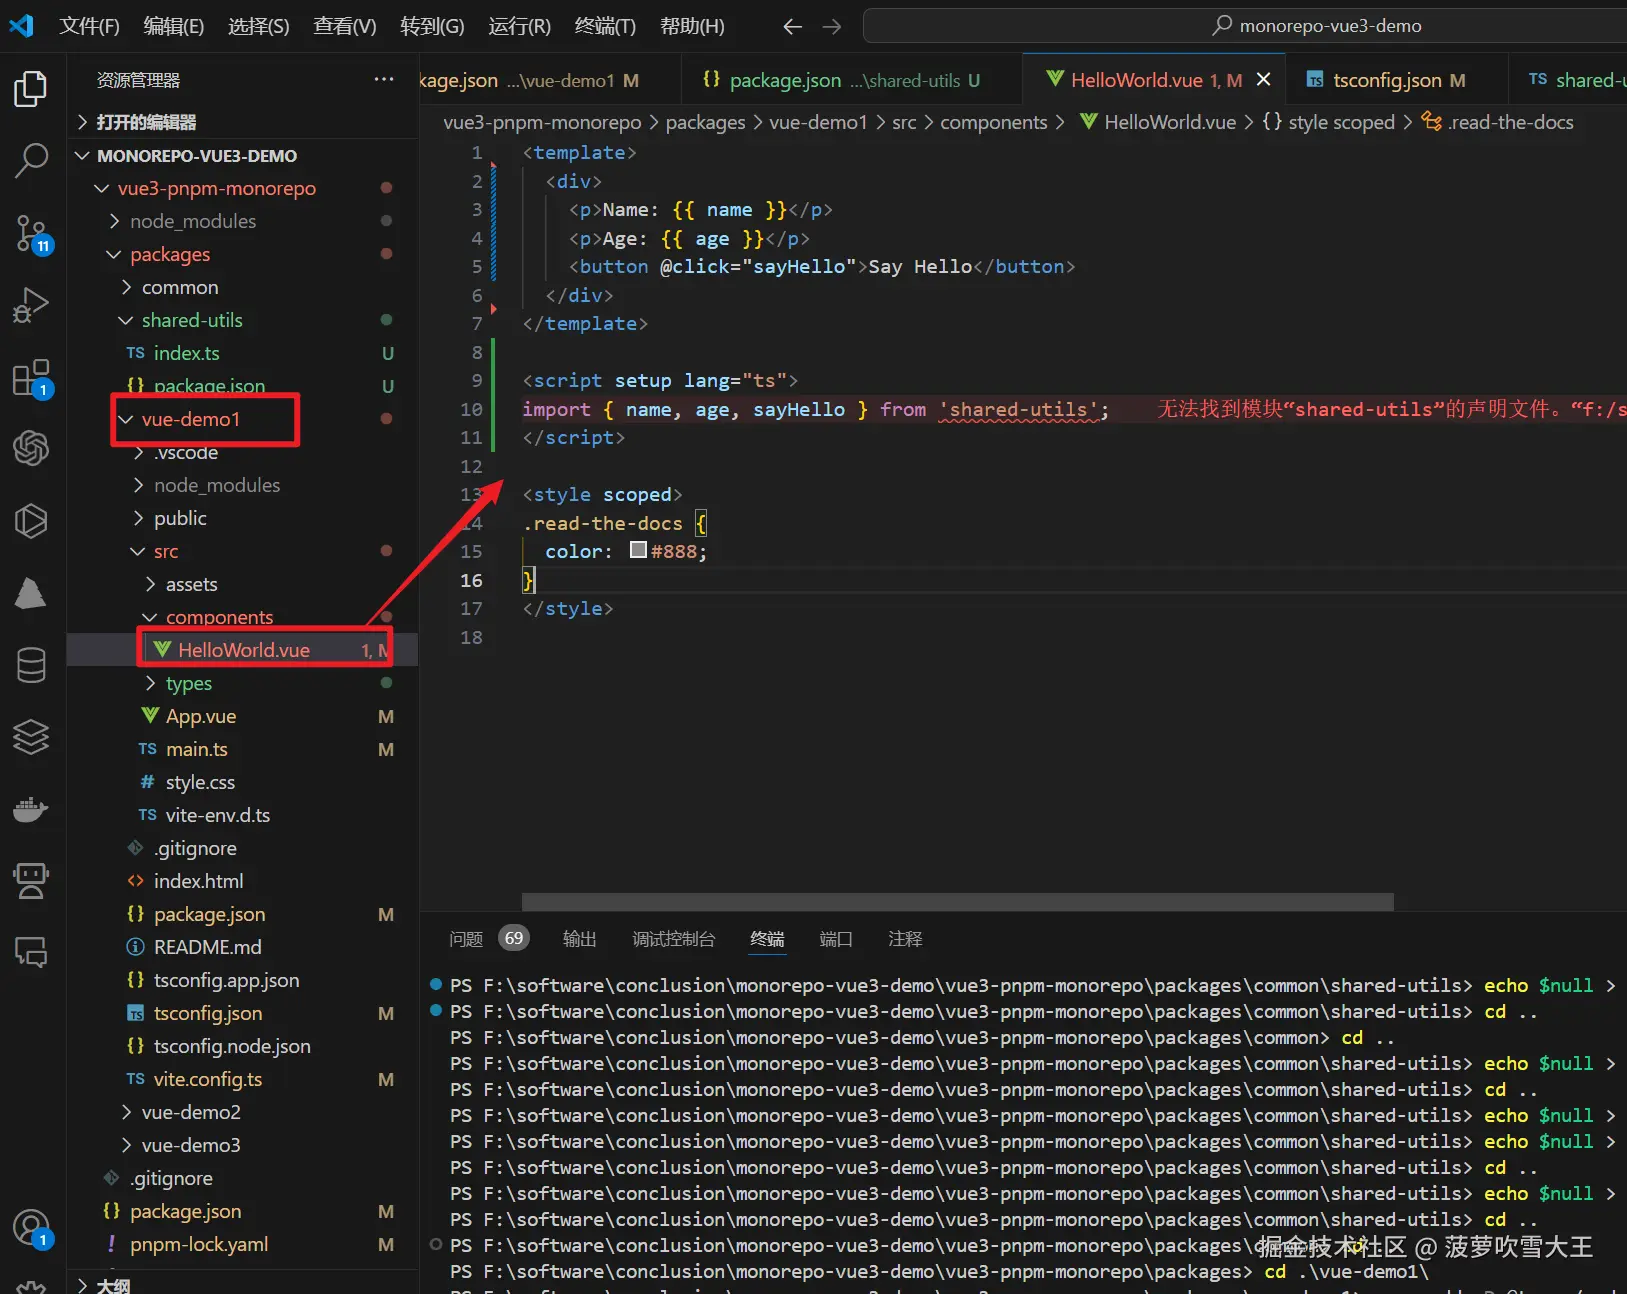Open Source Control view with 11 changes
Image resolution: width=1627 pixels, height=1294 pixels.
(x=30, y=233)
